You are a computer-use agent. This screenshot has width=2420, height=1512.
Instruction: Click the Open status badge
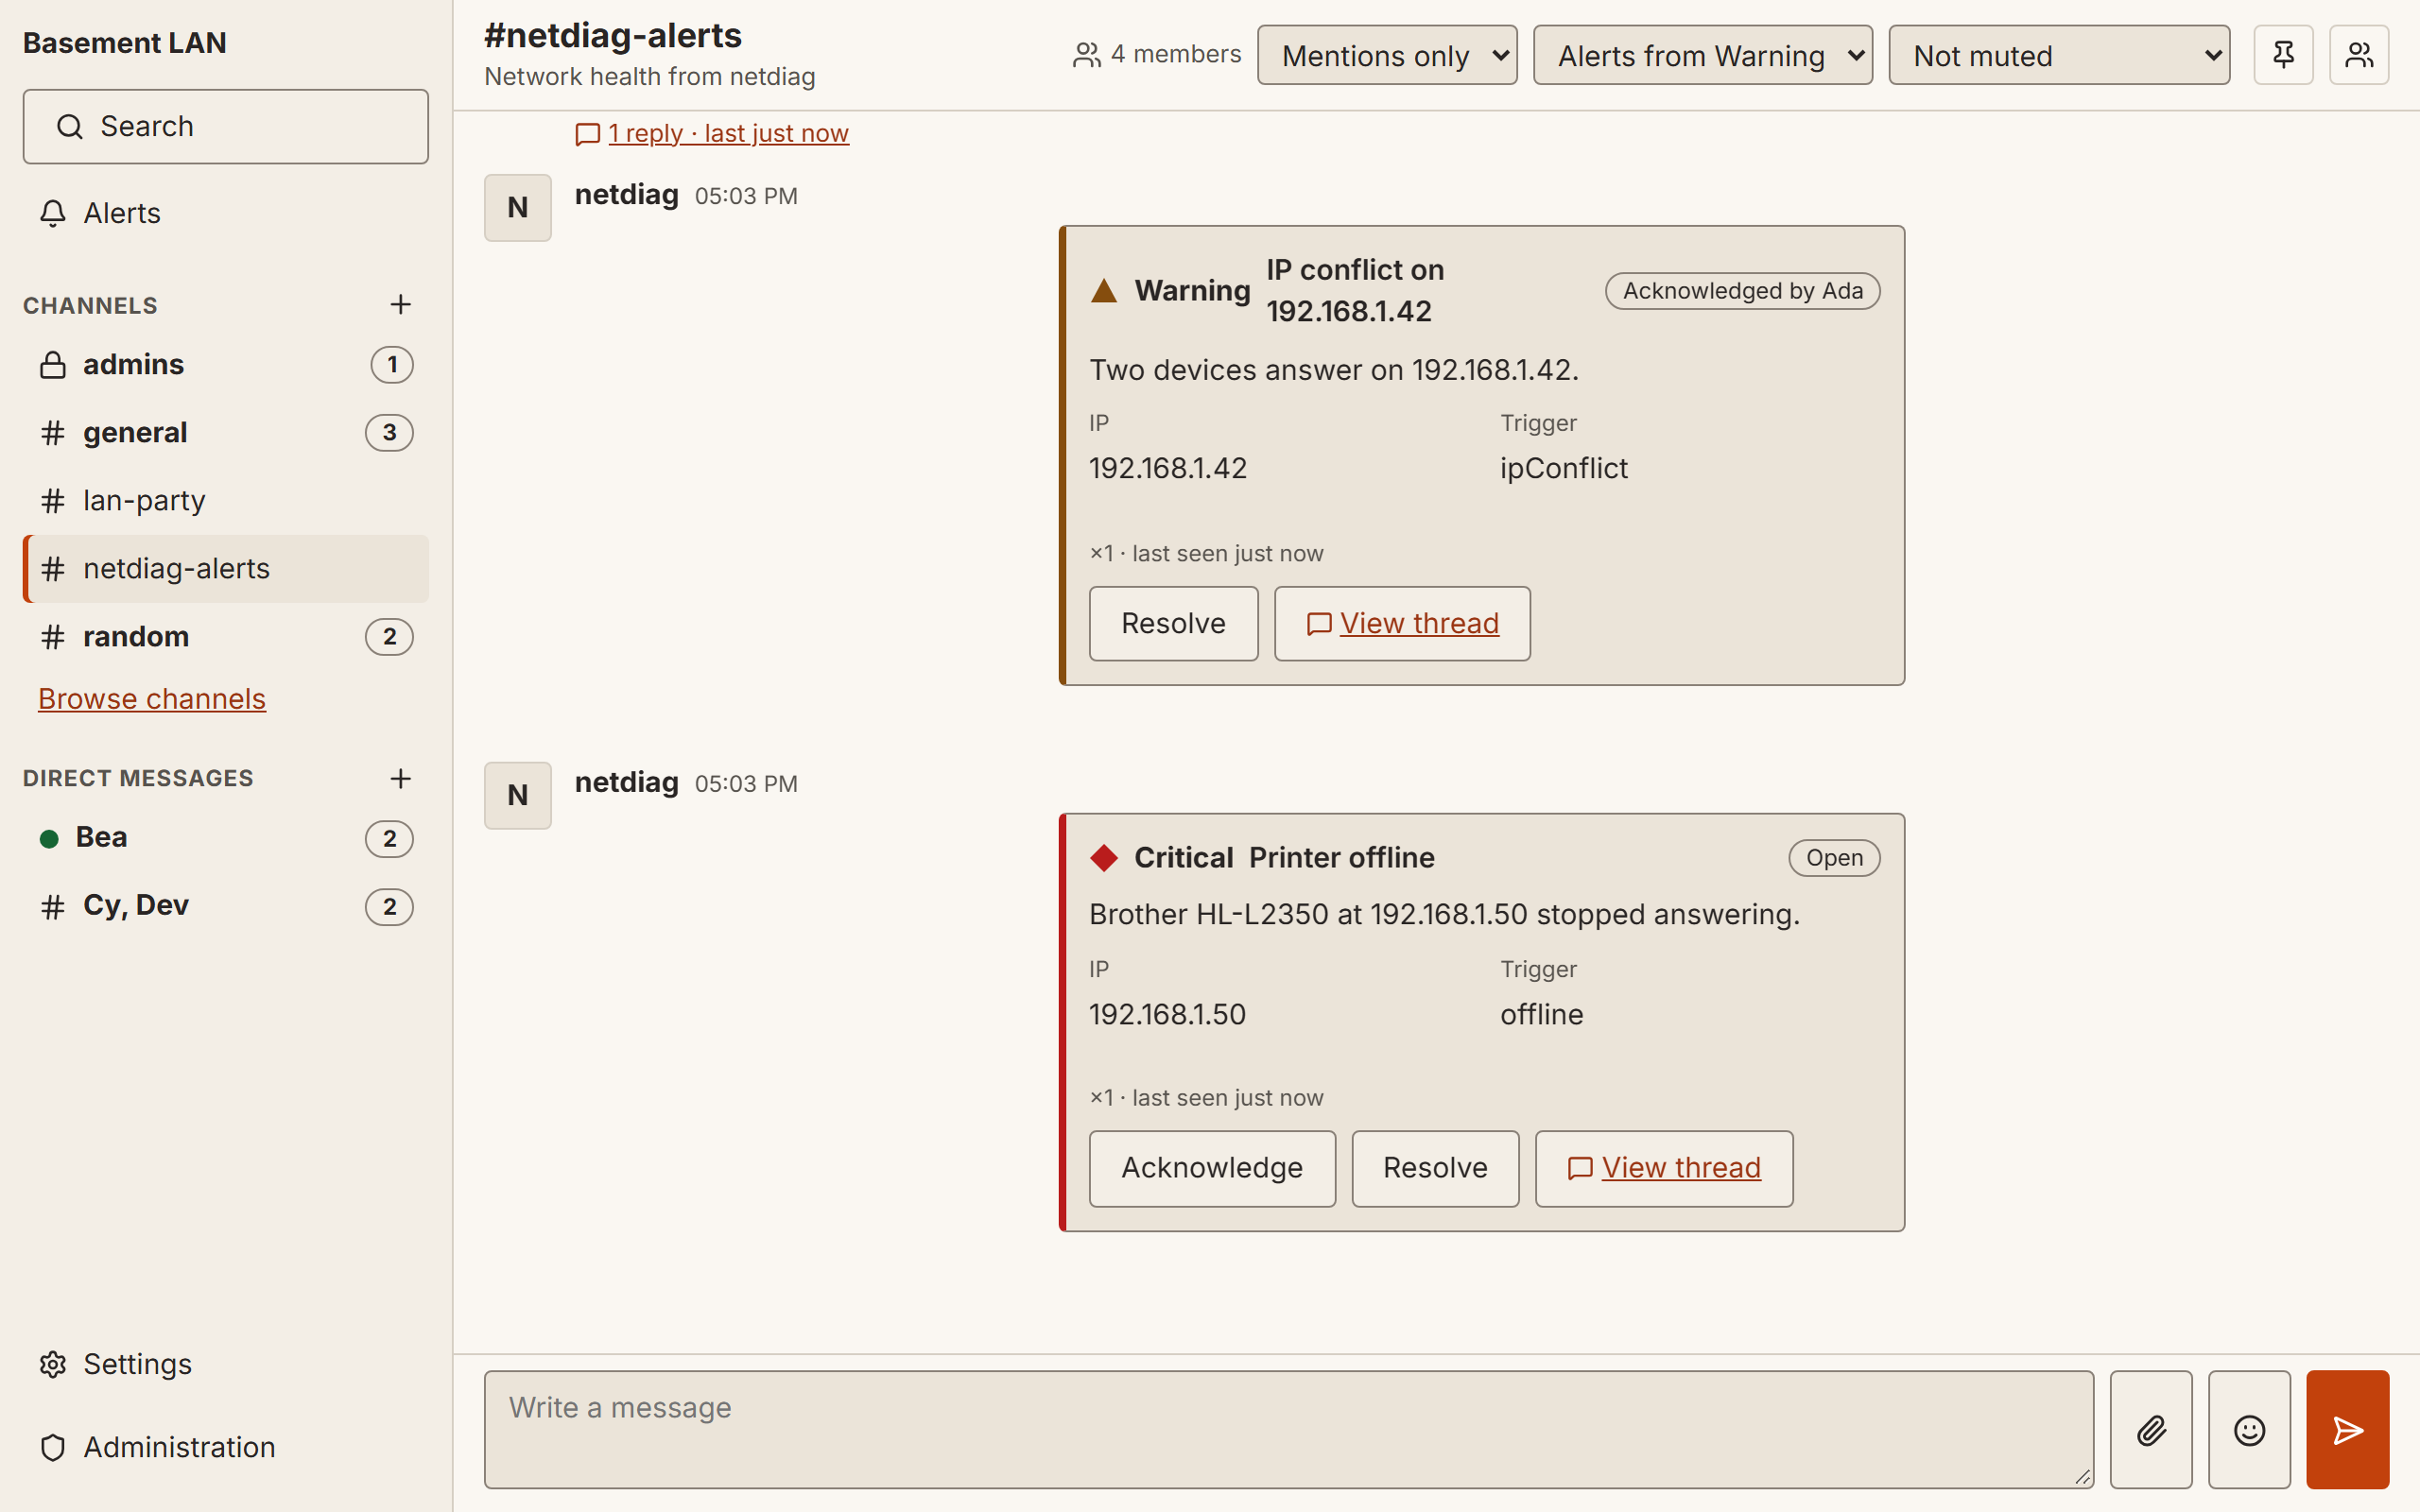[x=1834, y=858]
